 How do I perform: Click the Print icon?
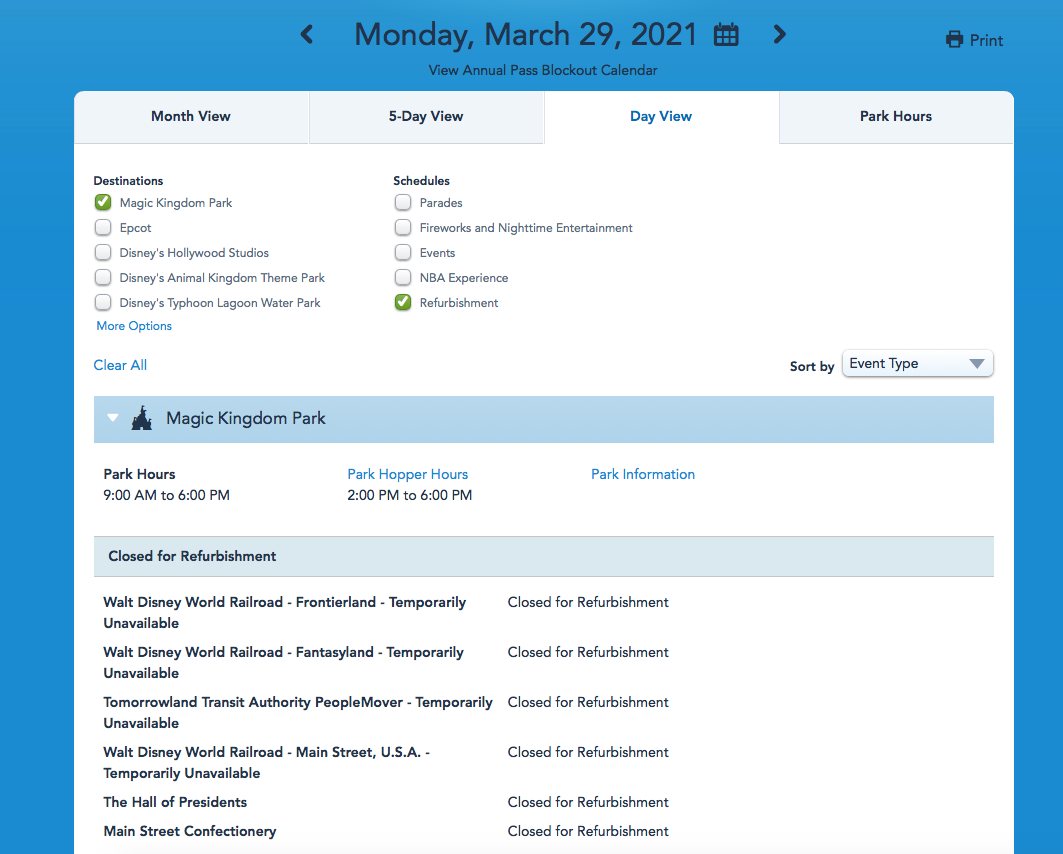pyautogui.click(x=954, y=40)
